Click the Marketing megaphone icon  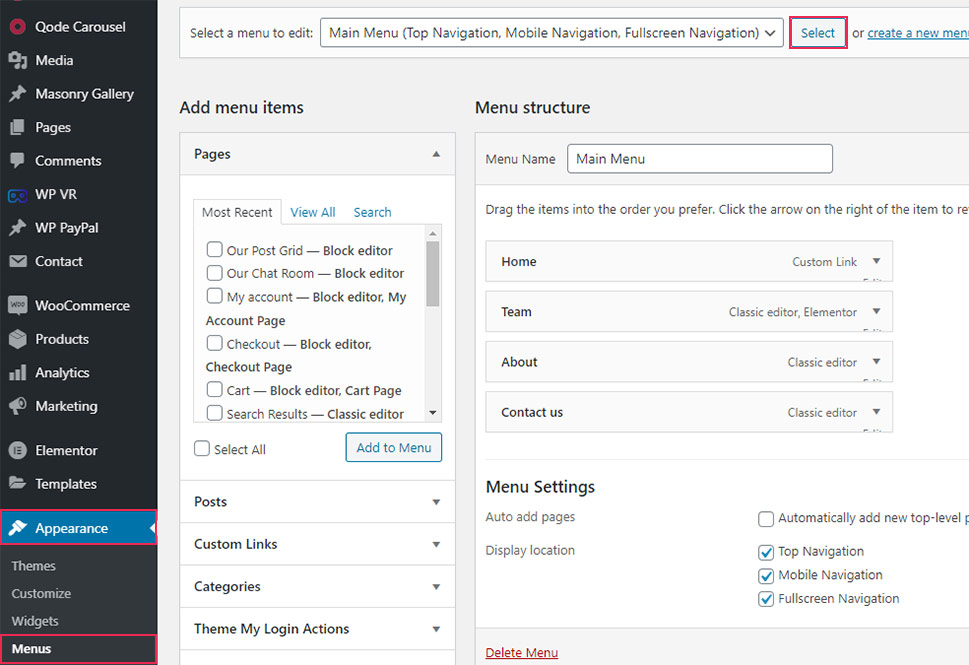coord(18,406)
